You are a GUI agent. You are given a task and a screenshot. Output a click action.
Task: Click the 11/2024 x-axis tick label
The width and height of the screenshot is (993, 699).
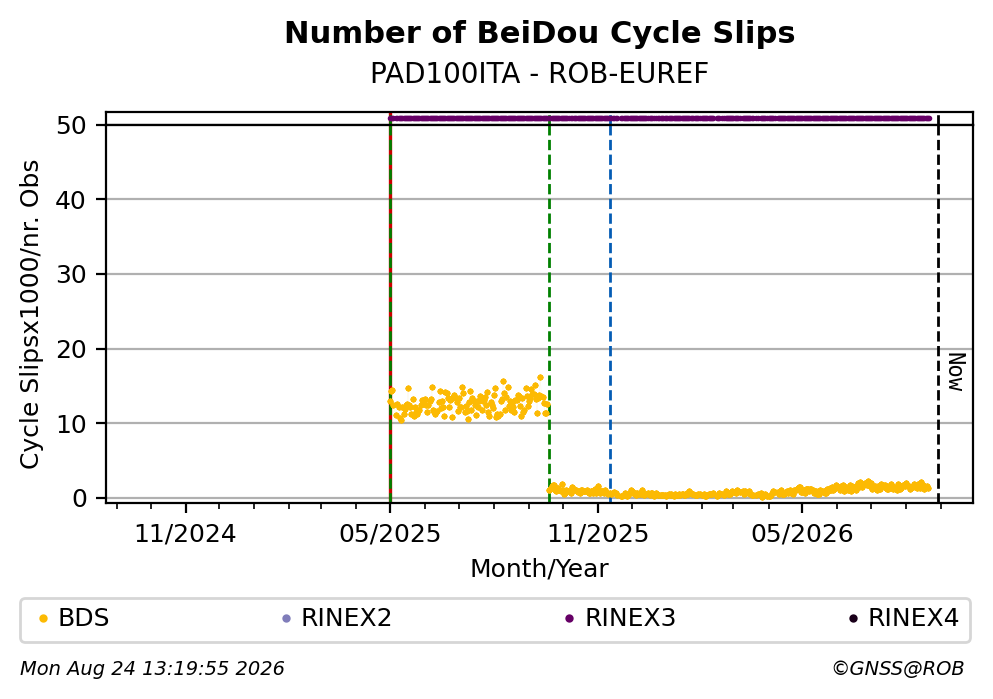(x=185, y=534)
